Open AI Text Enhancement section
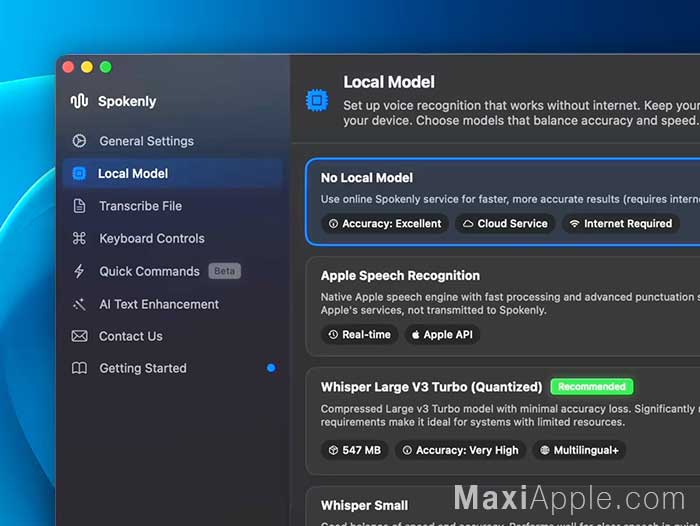Image resolution: width=700 pixels, height=526 pixels. click(173, 304)
